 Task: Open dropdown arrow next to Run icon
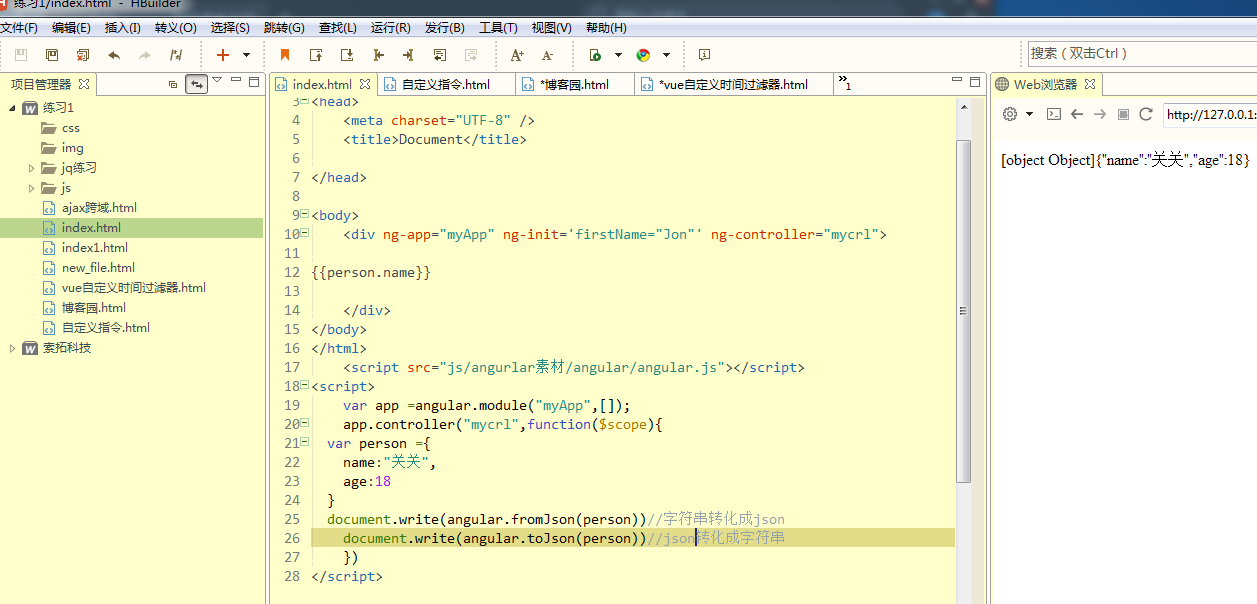pos(618,55)
